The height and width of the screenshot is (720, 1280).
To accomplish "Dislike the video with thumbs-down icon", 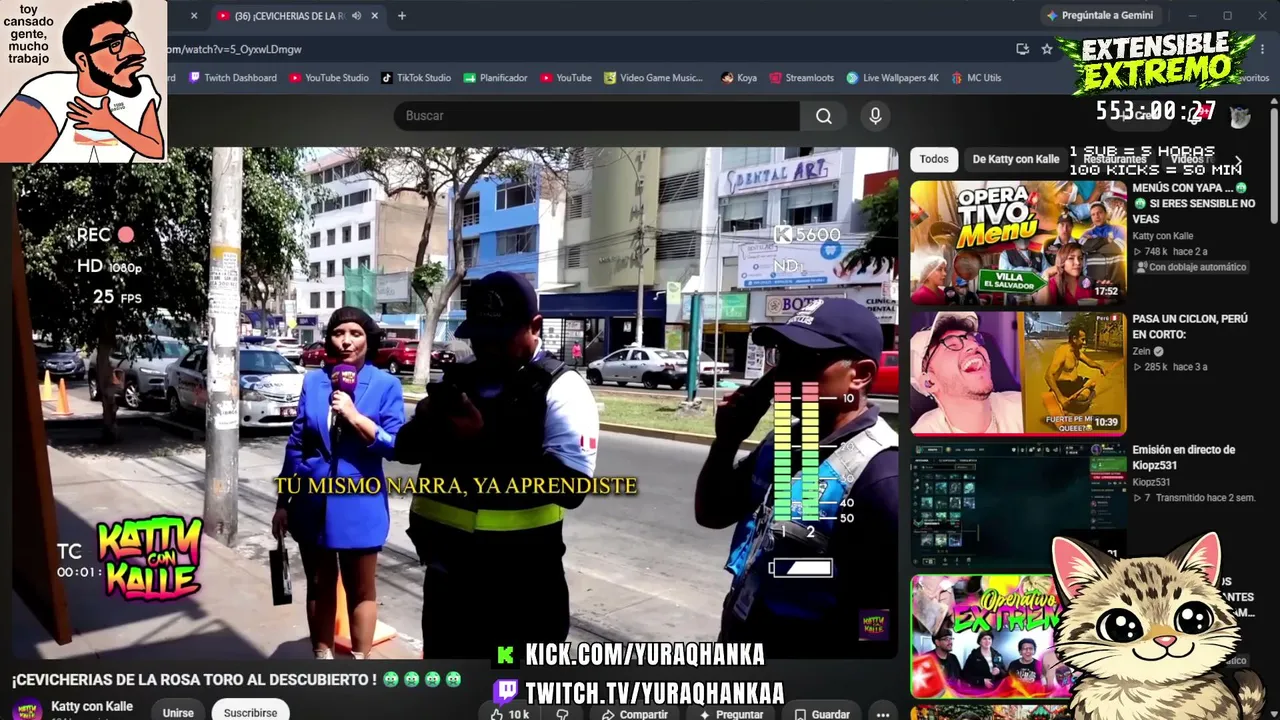I will tap(562, 714).
